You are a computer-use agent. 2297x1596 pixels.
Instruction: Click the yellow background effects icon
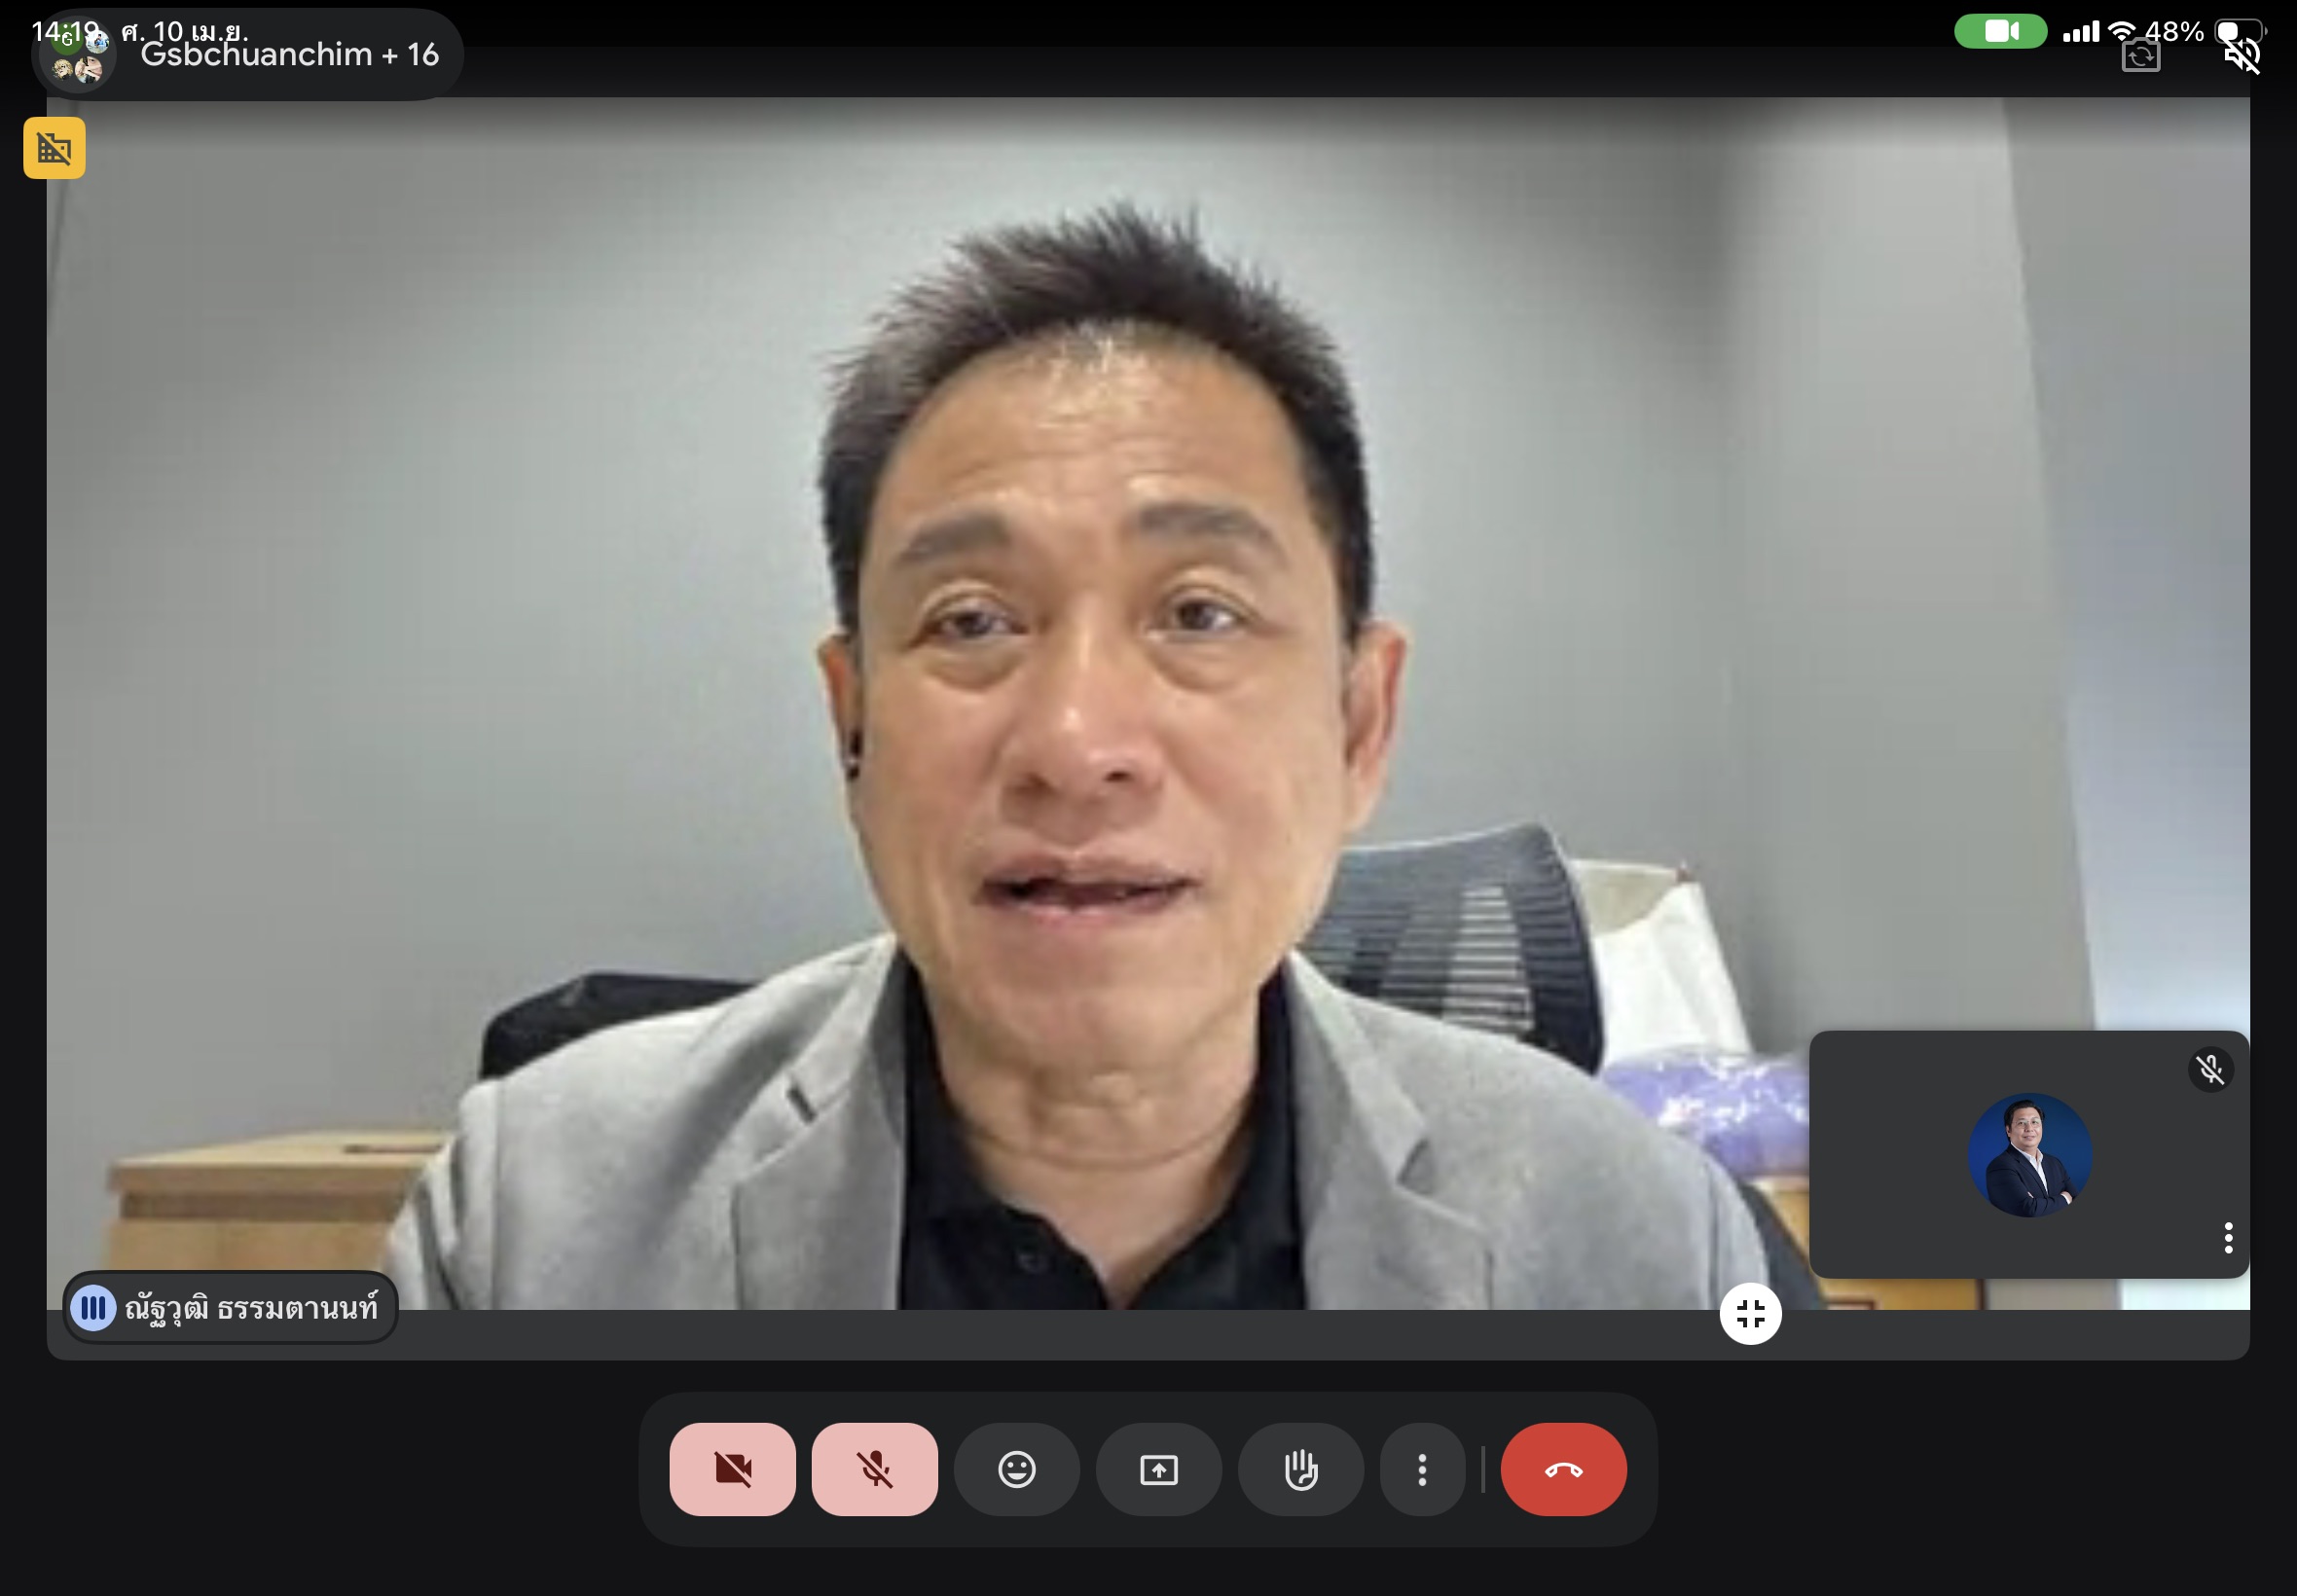pos(54,148)
